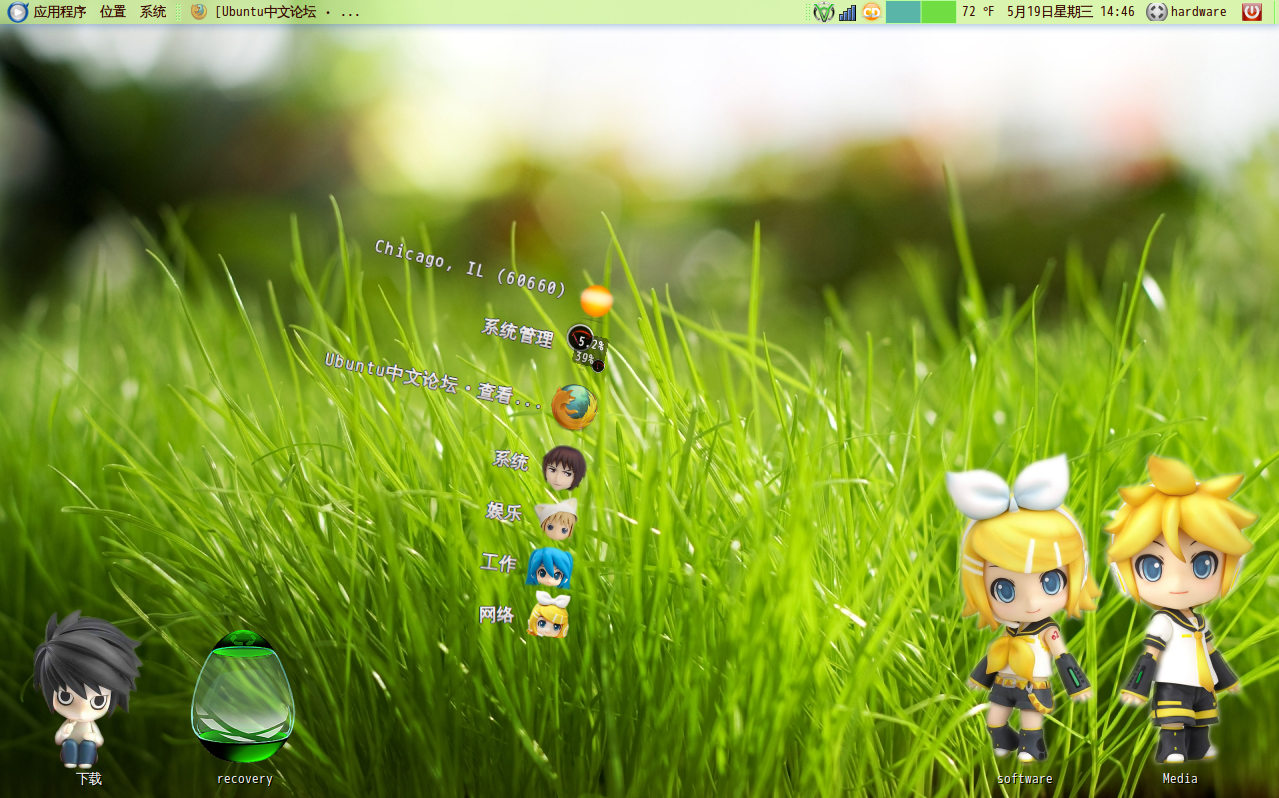Click the 系统 label beside the brown-haired character dock icon
This screenshot has width=1279, height=798.
511,460
